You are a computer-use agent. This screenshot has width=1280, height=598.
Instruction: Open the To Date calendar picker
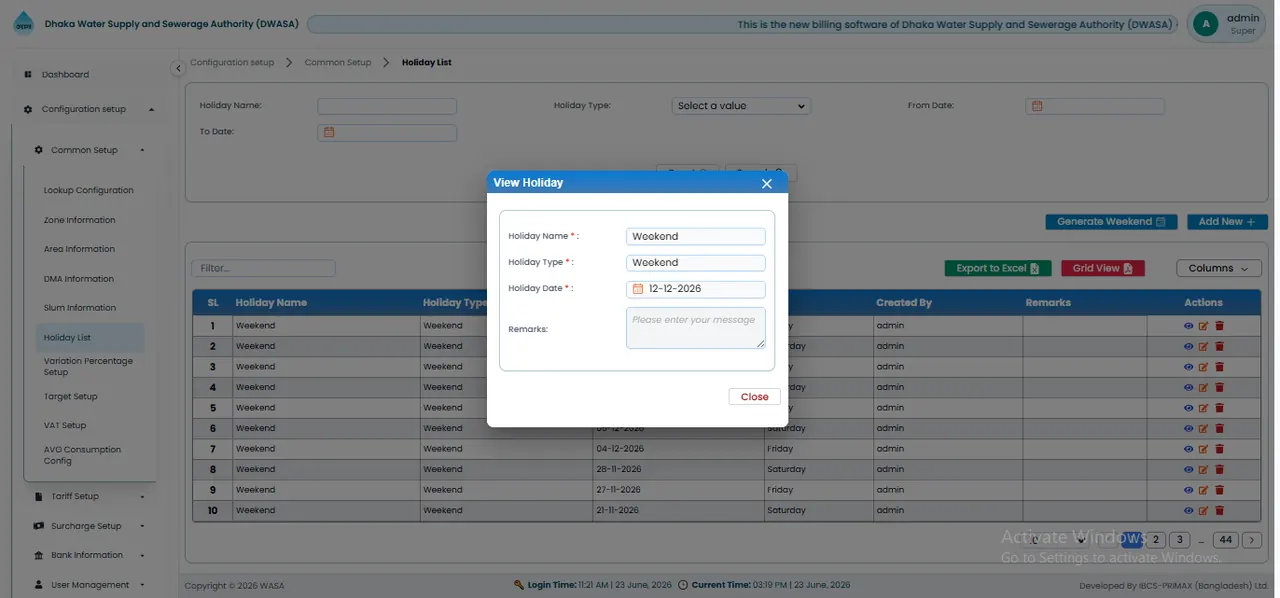(x=329, y=132)
